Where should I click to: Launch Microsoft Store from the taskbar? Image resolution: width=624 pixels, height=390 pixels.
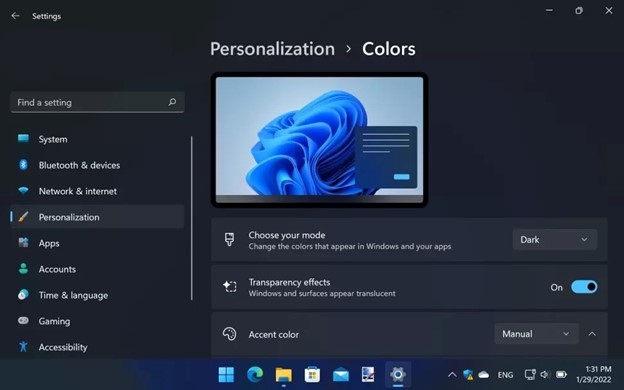pyautogui.click(x=312, y=374)
